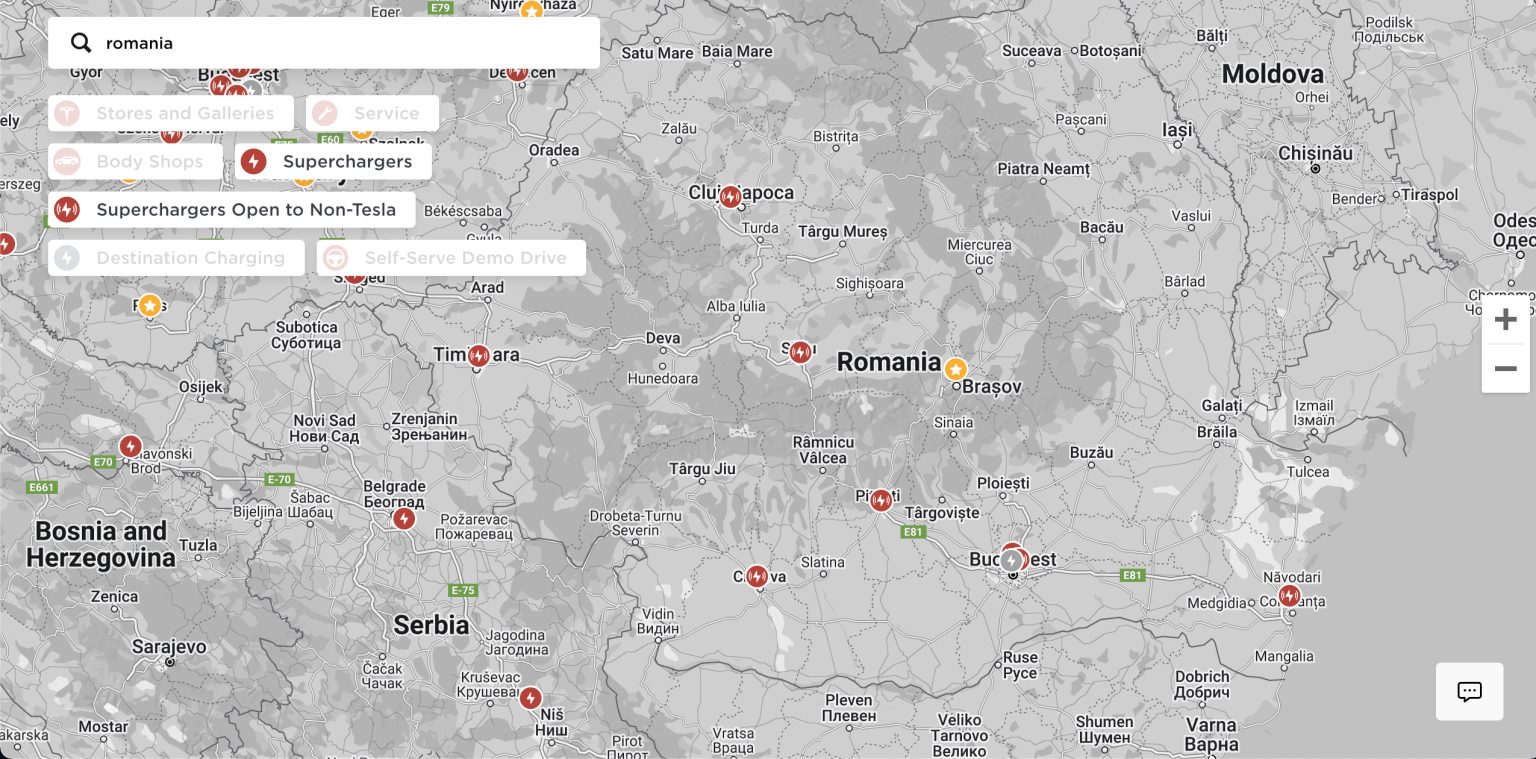1536x759 pixels.
Task: Click the Oradea city label
Action: click(x=554, y=150)
